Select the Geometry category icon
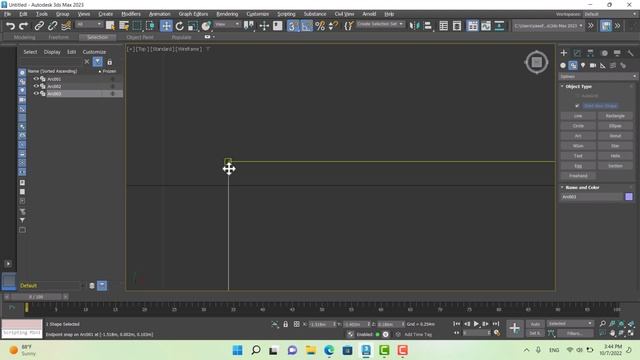The width and height of the screenshot is (640, 360). tap(563, 65)
